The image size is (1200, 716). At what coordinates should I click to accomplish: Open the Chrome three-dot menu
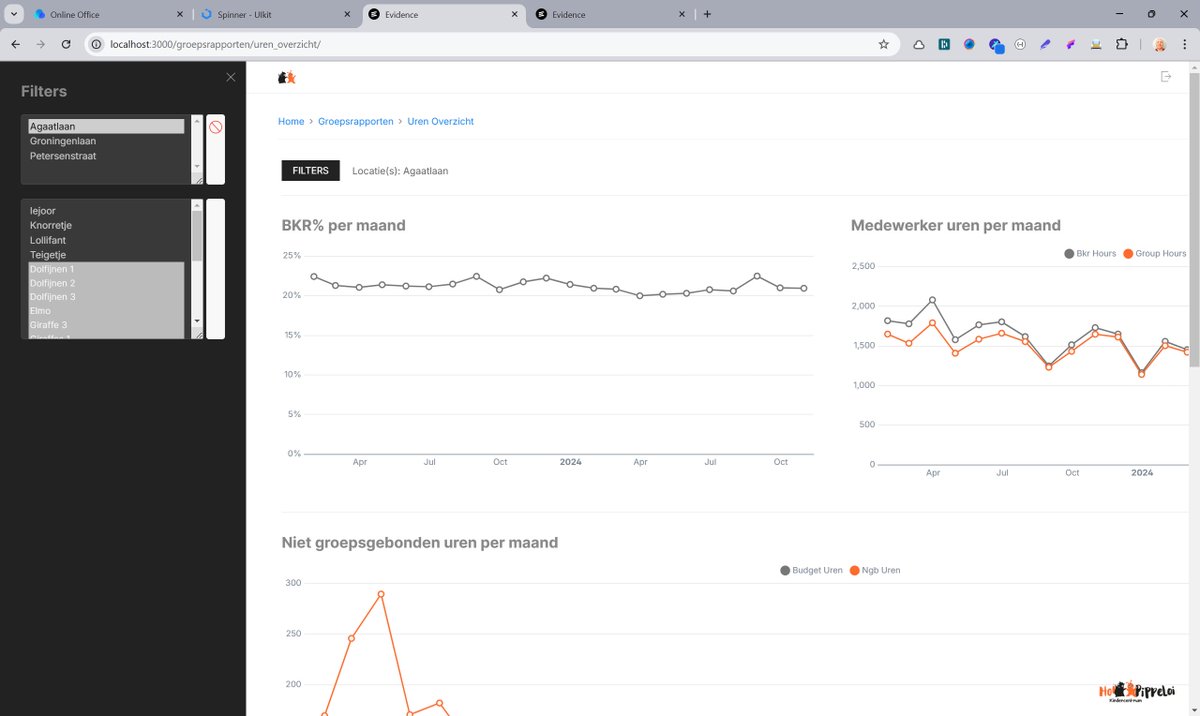(1185, 44)
